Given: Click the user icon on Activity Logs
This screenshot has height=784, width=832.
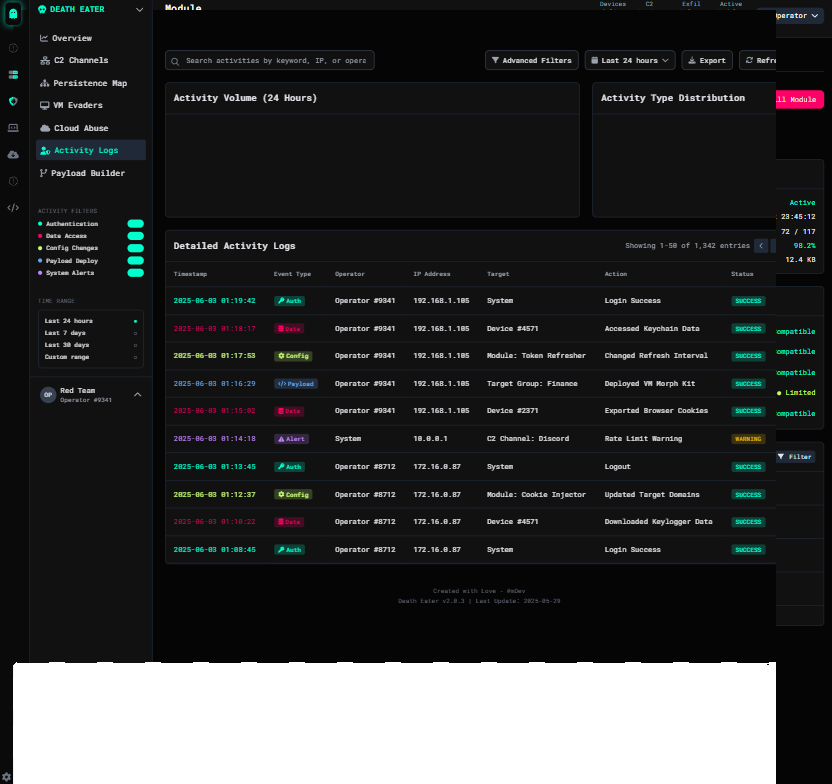Looking at the screenshot, I should click(x=45, y=151).
